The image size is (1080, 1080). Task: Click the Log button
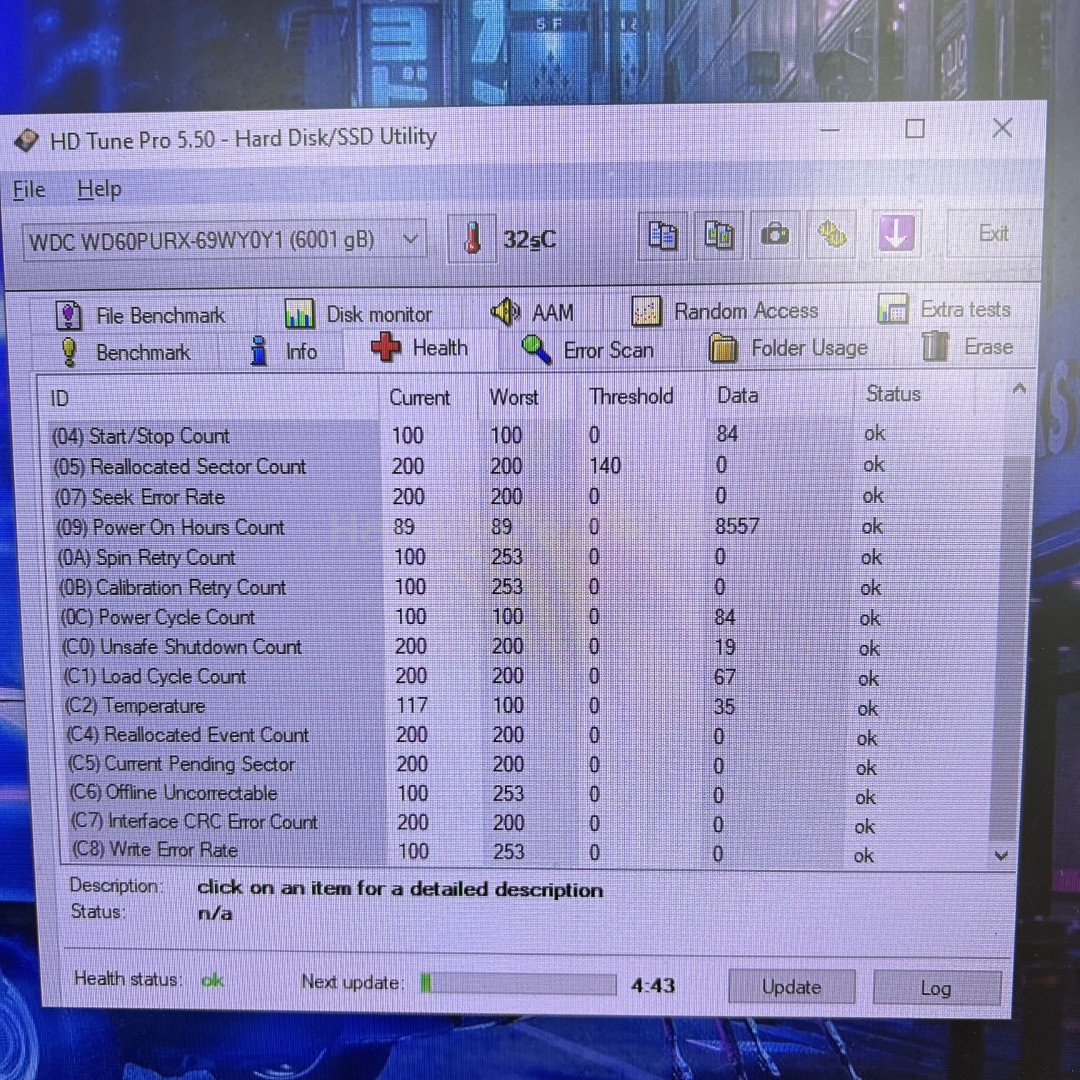[x=937, y=988]
